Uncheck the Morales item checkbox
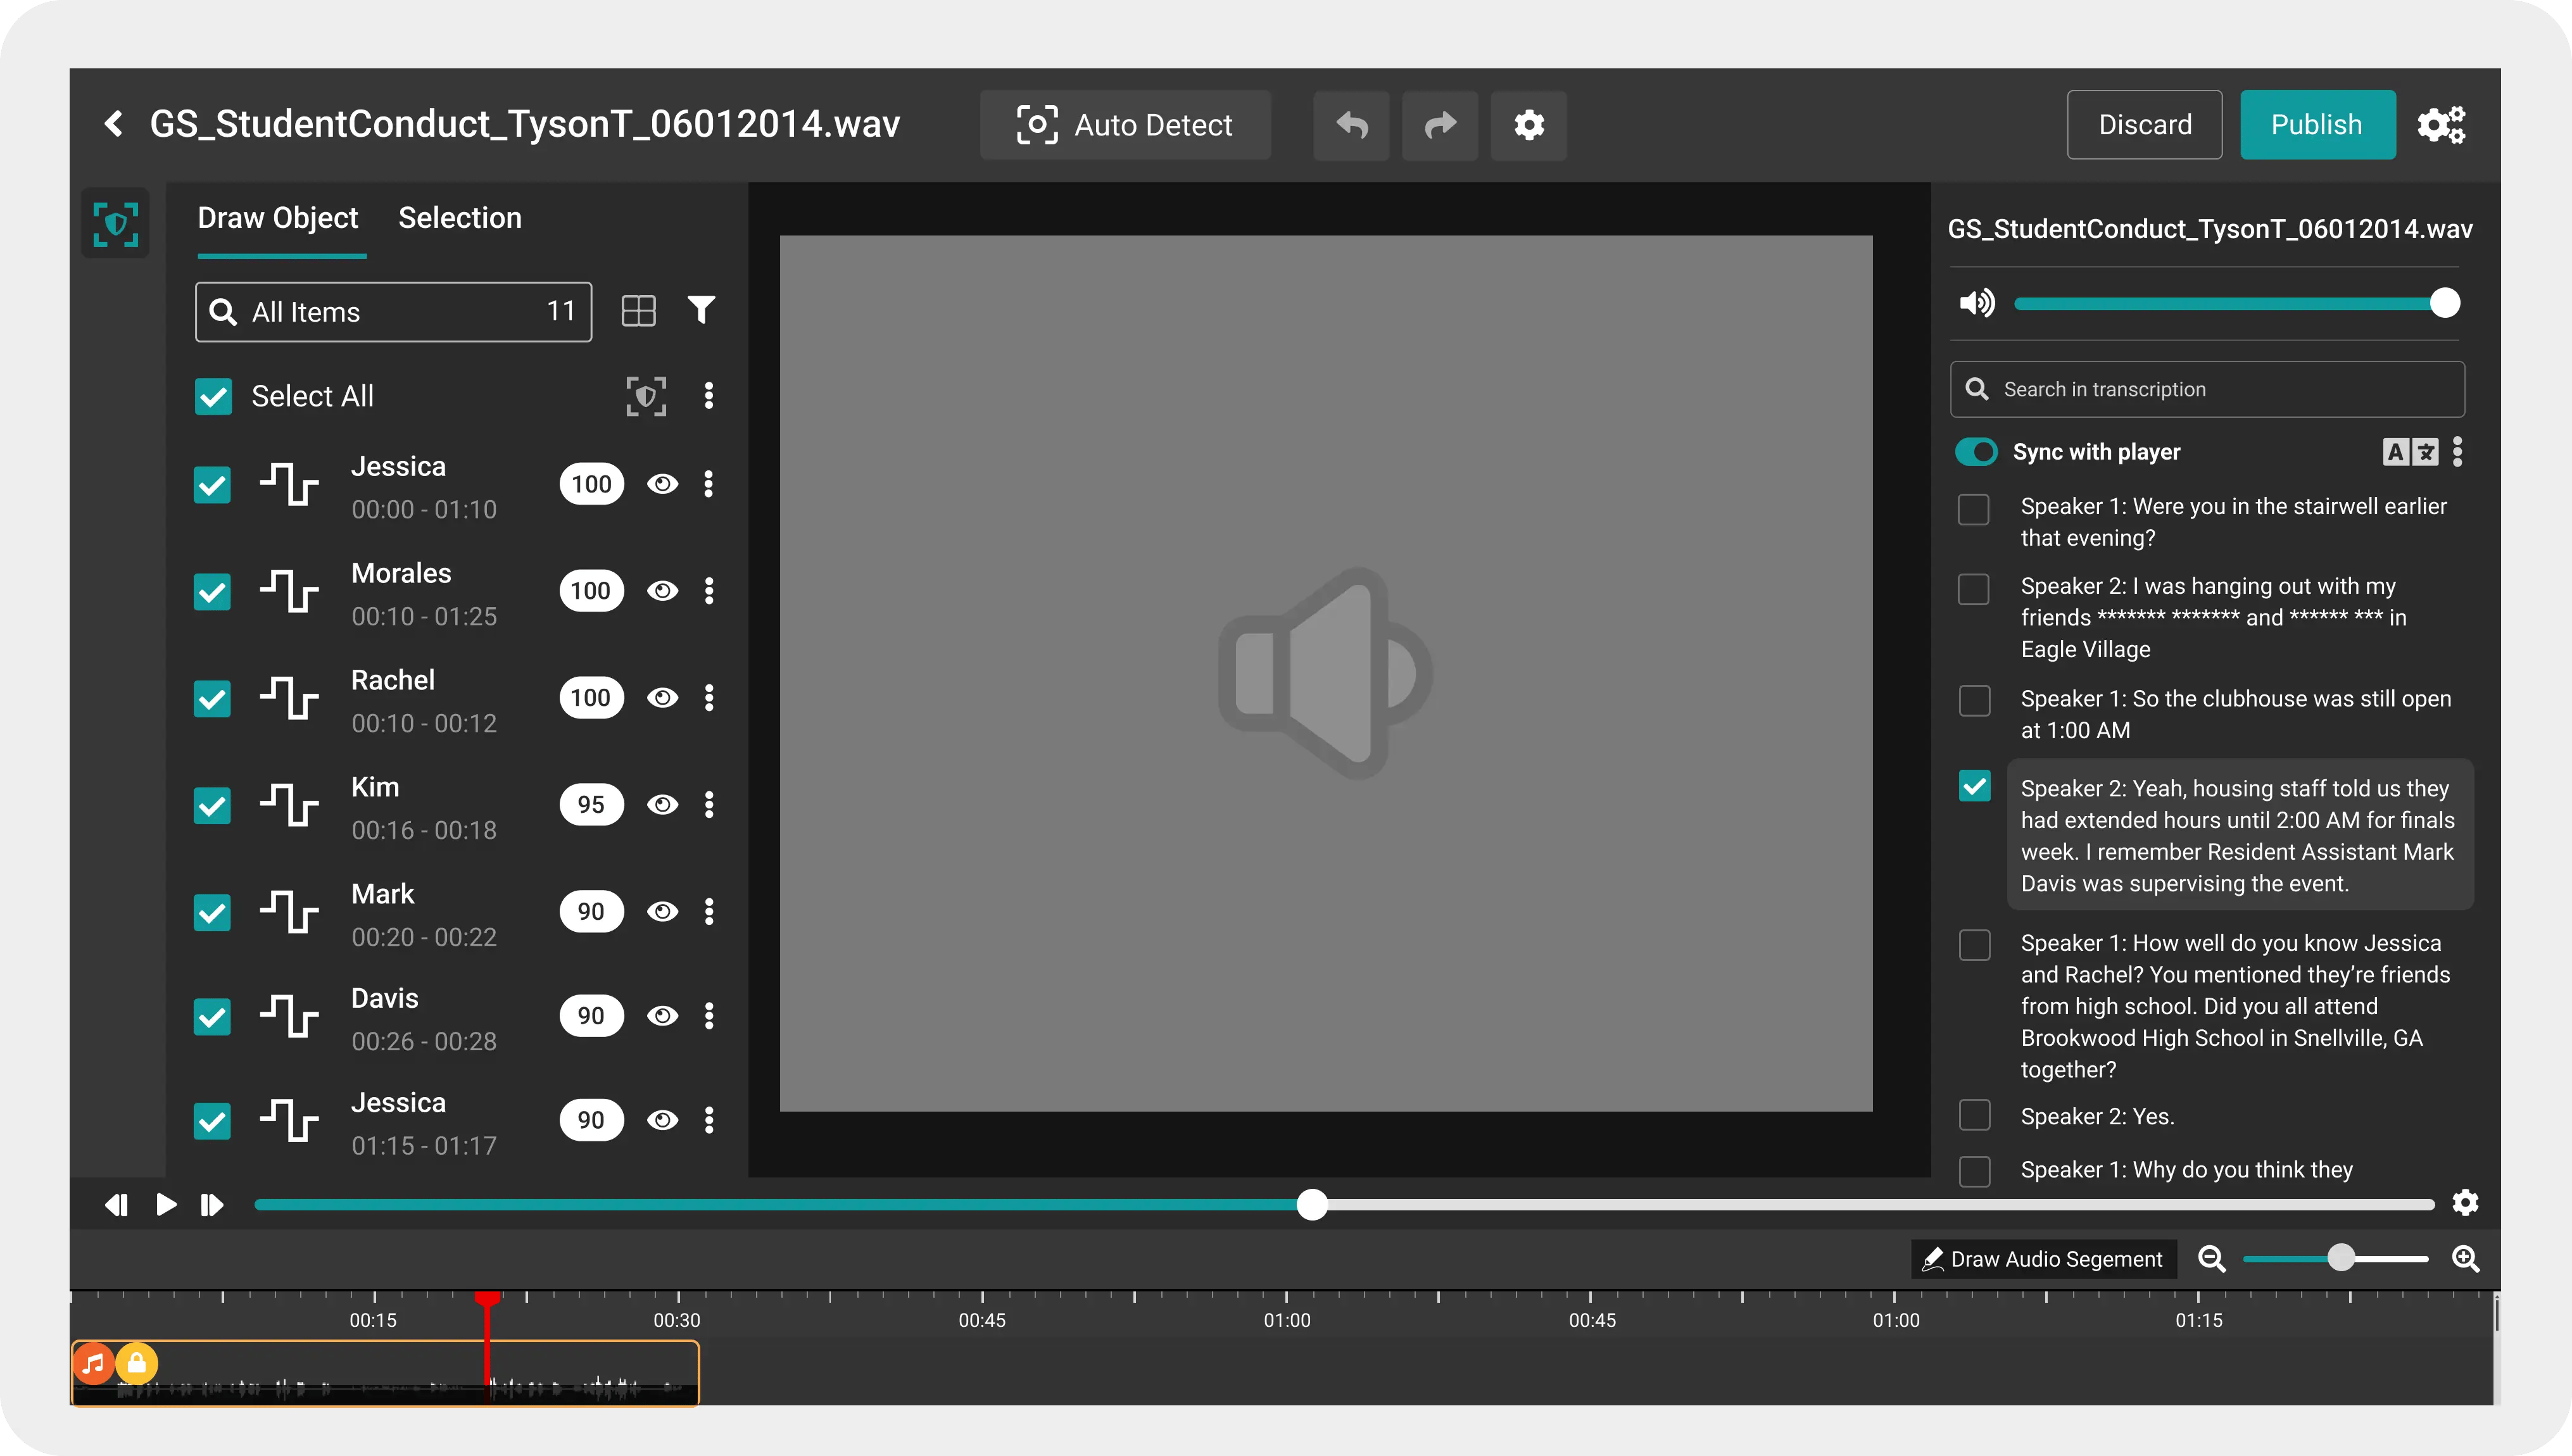This screenshot has width=2572, height=1456. click(212, 592)
